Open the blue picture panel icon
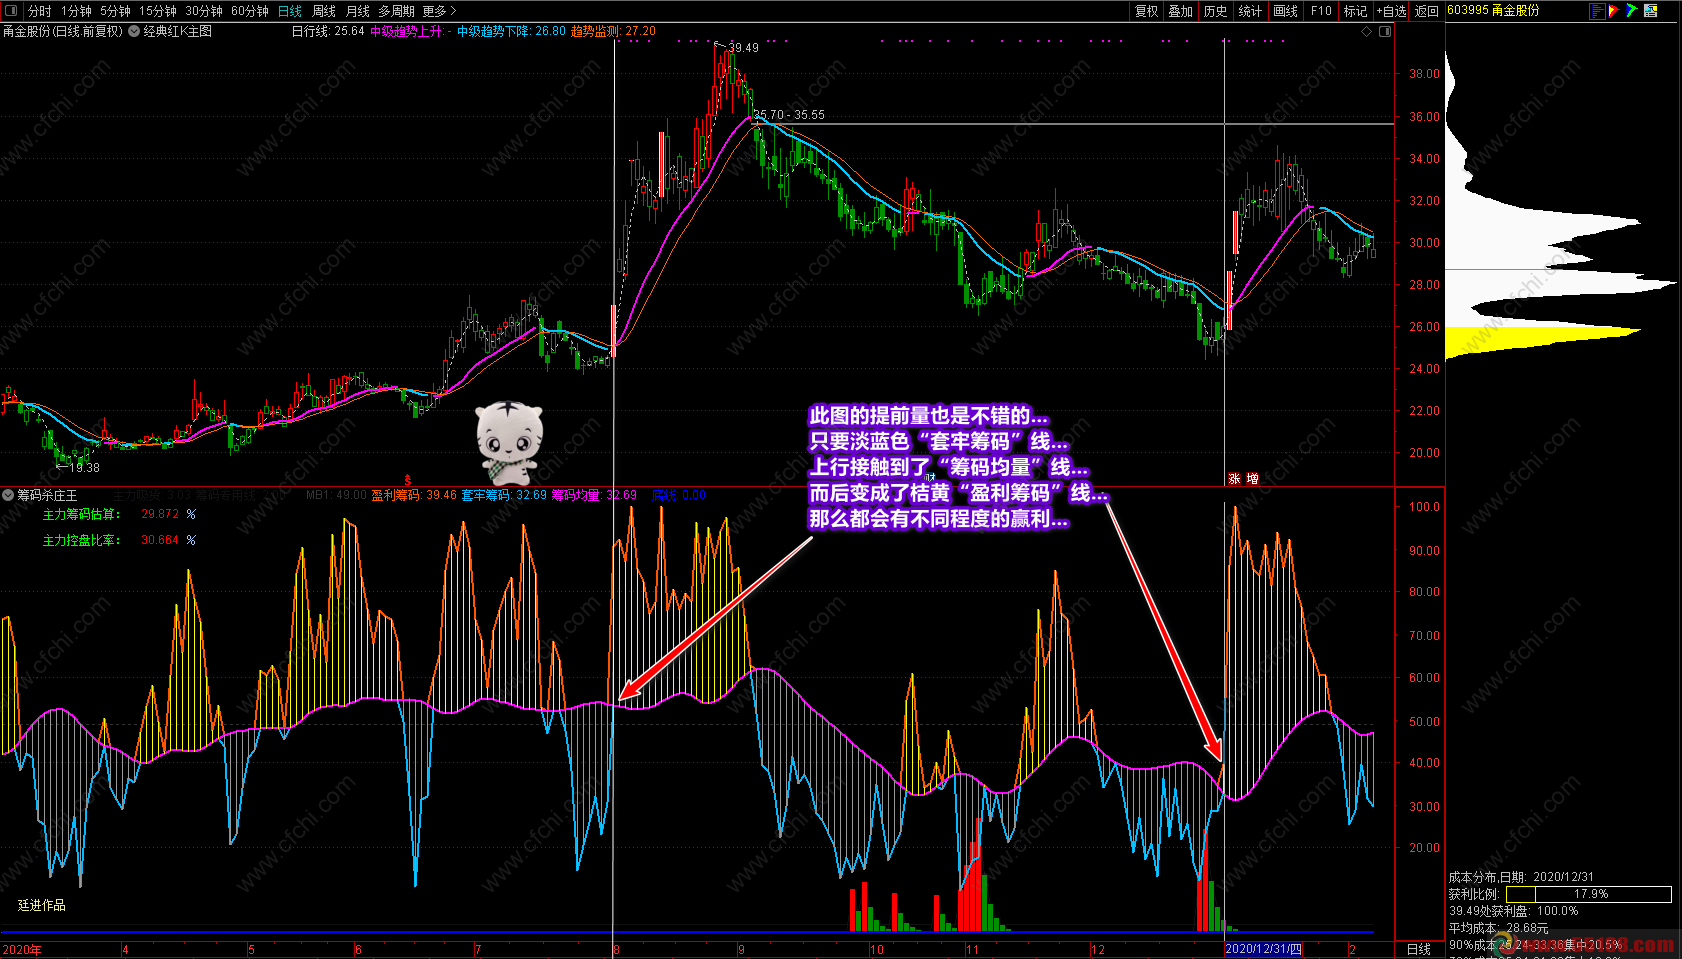 [x=1650, y=11]
